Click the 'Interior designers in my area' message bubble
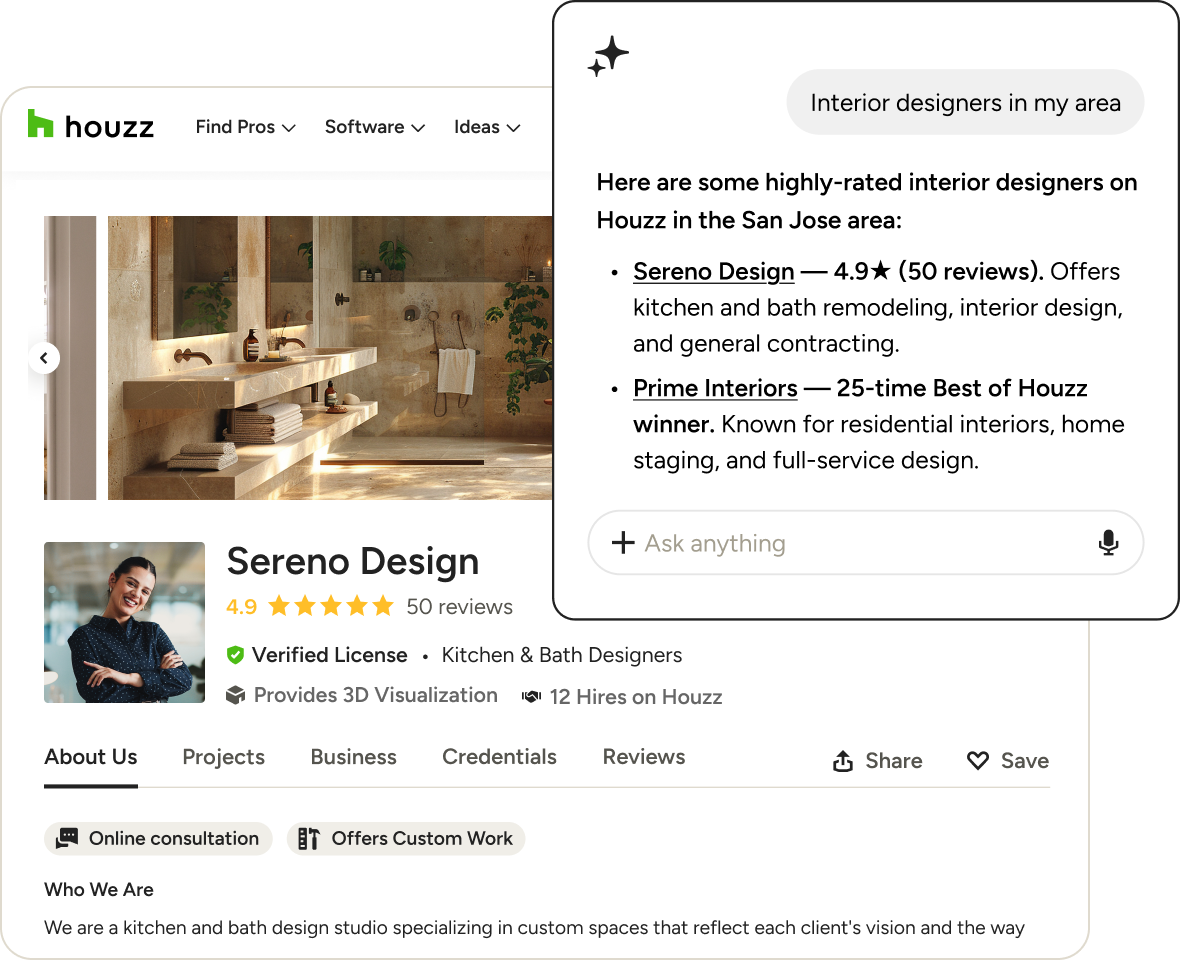This screenshot has width=1180, height=960. click(965, 102)
